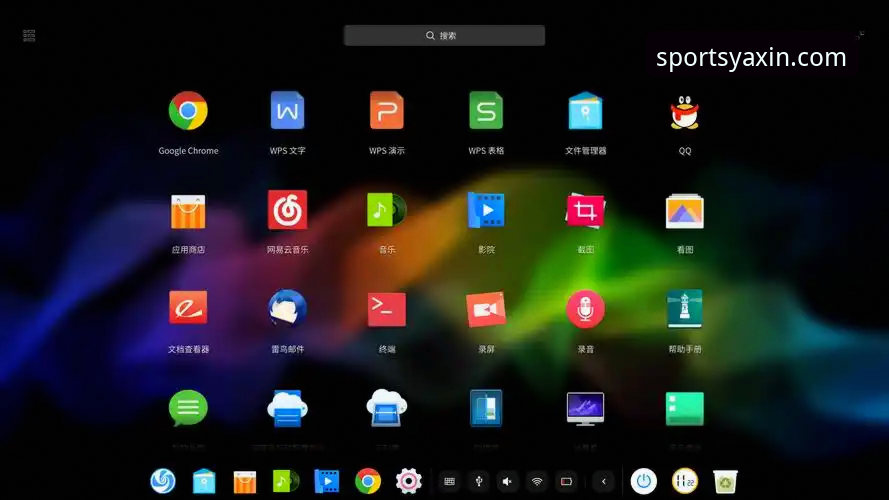This screenshot has height=500, width=889.
Task: Open the cloud printer app icon
Action: 287,408
